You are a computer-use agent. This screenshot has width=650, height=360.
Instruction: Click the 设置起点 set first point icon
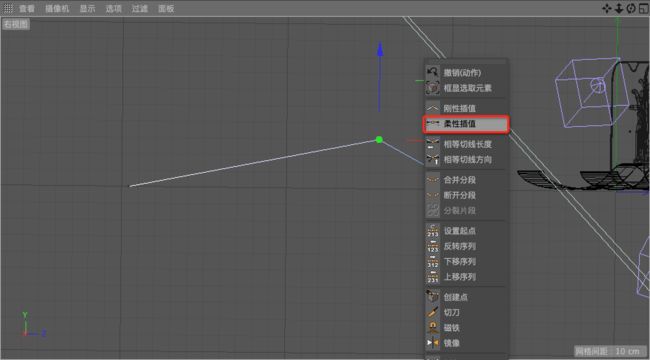(433, 231)
